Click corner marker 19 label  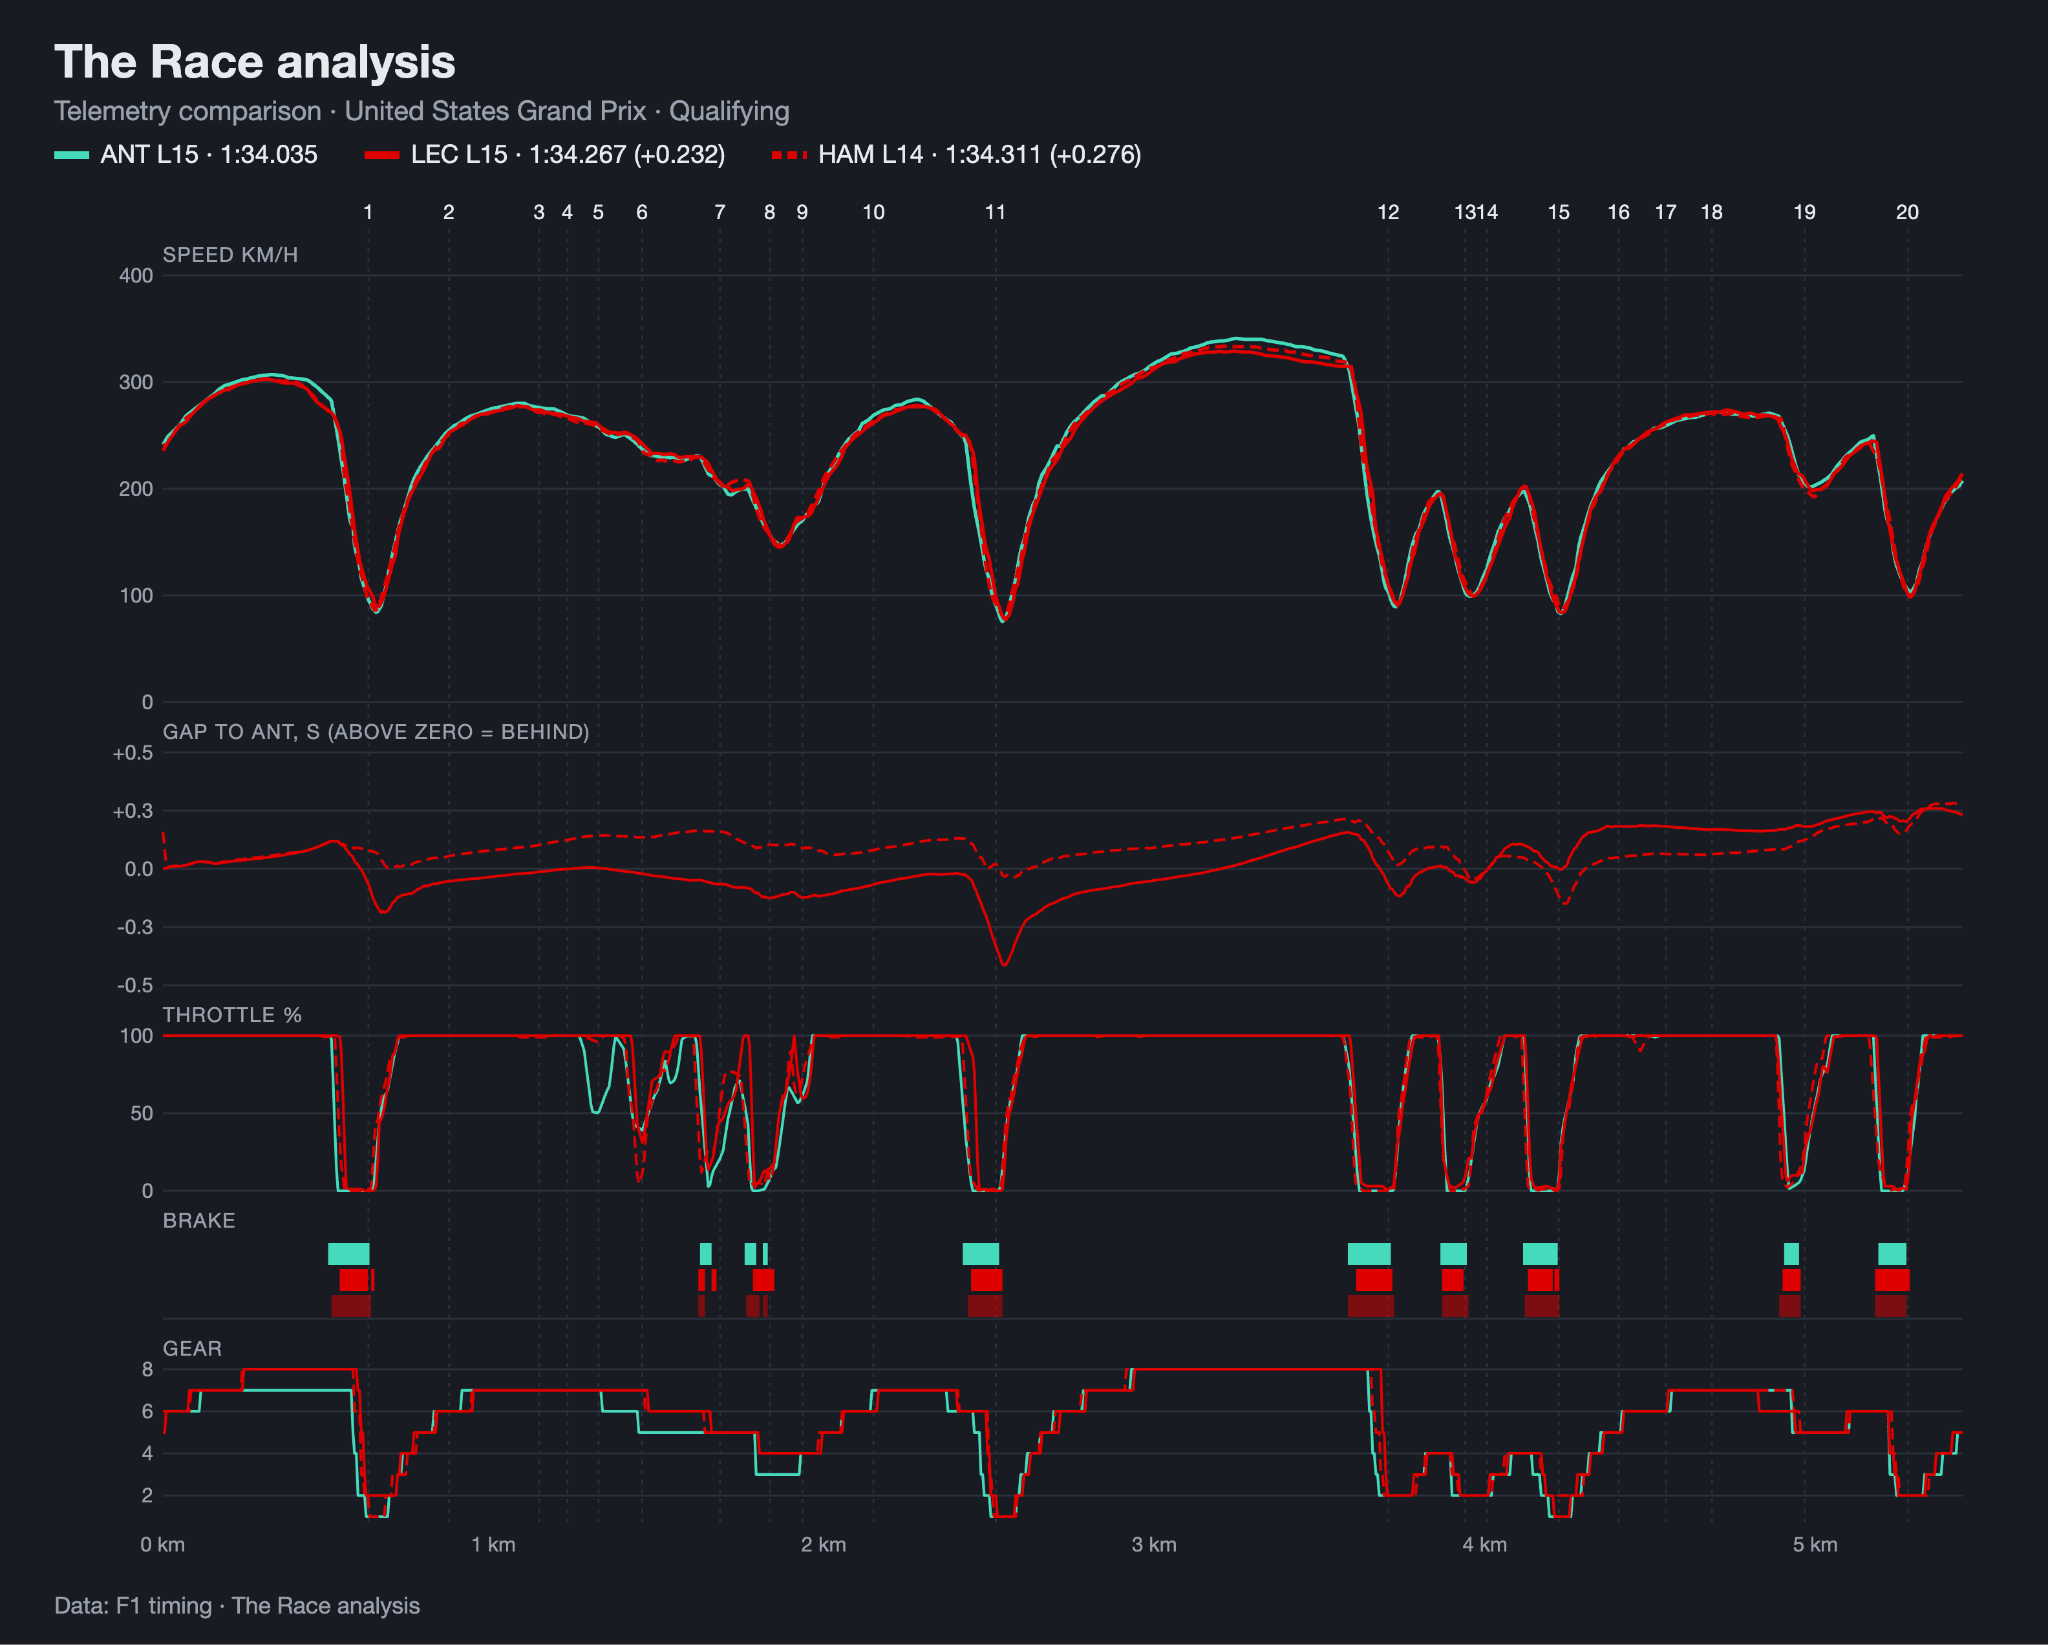(1805, 212)
